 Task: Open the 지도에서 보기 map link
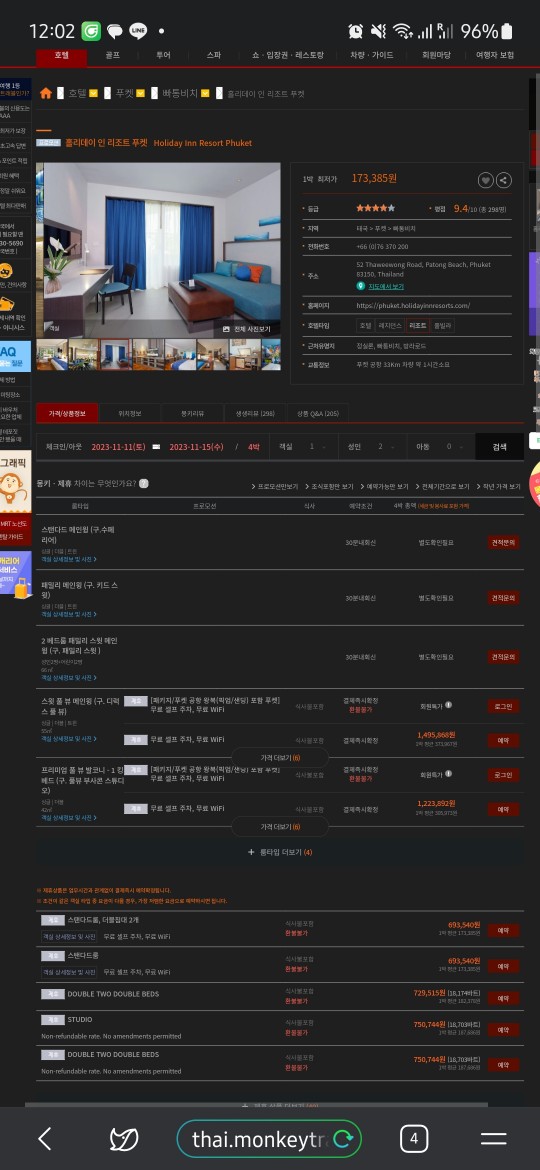pyautogui.click(x=386, y=286)
